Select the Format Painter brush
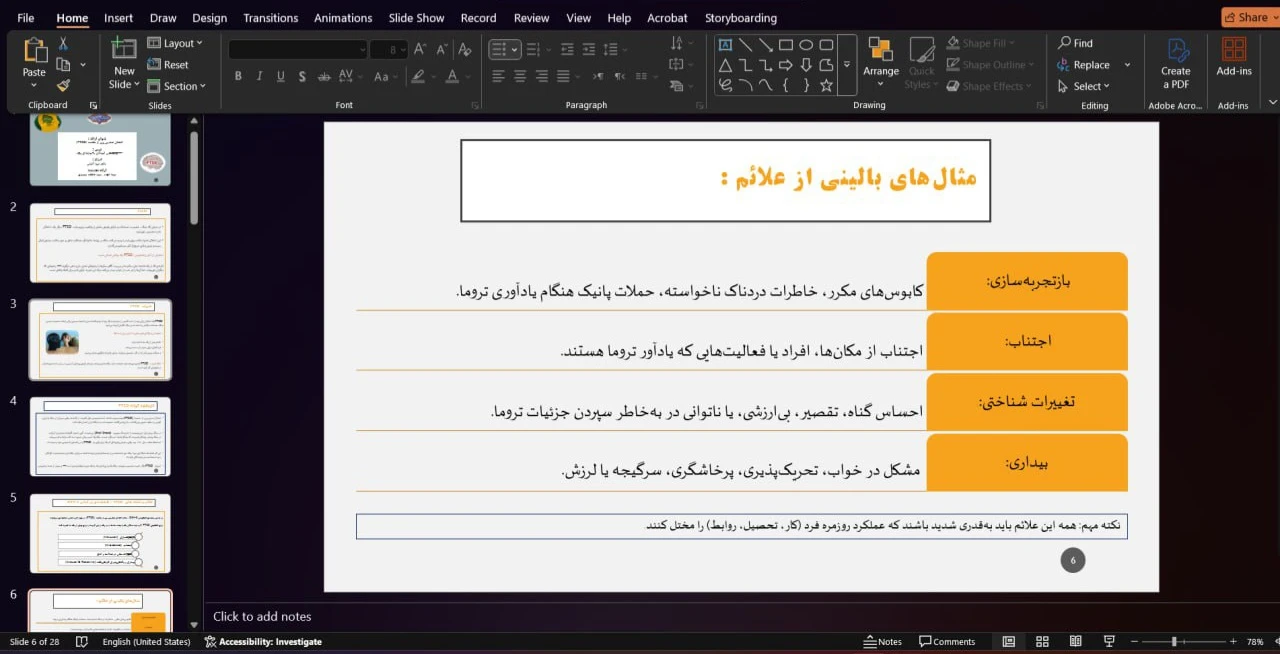Screen dimensions: 1280x654 pyautogui.click(x=63, y=86)
